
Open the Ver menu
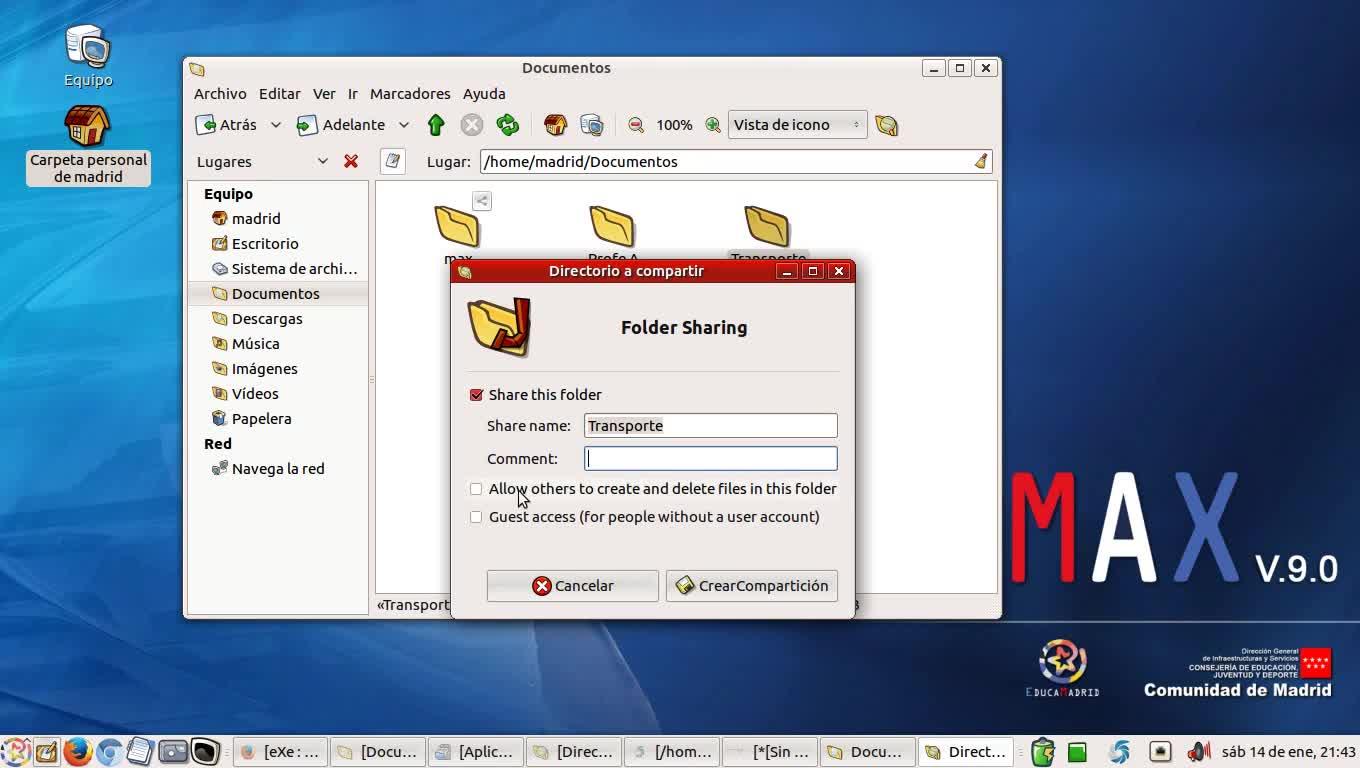324,94
